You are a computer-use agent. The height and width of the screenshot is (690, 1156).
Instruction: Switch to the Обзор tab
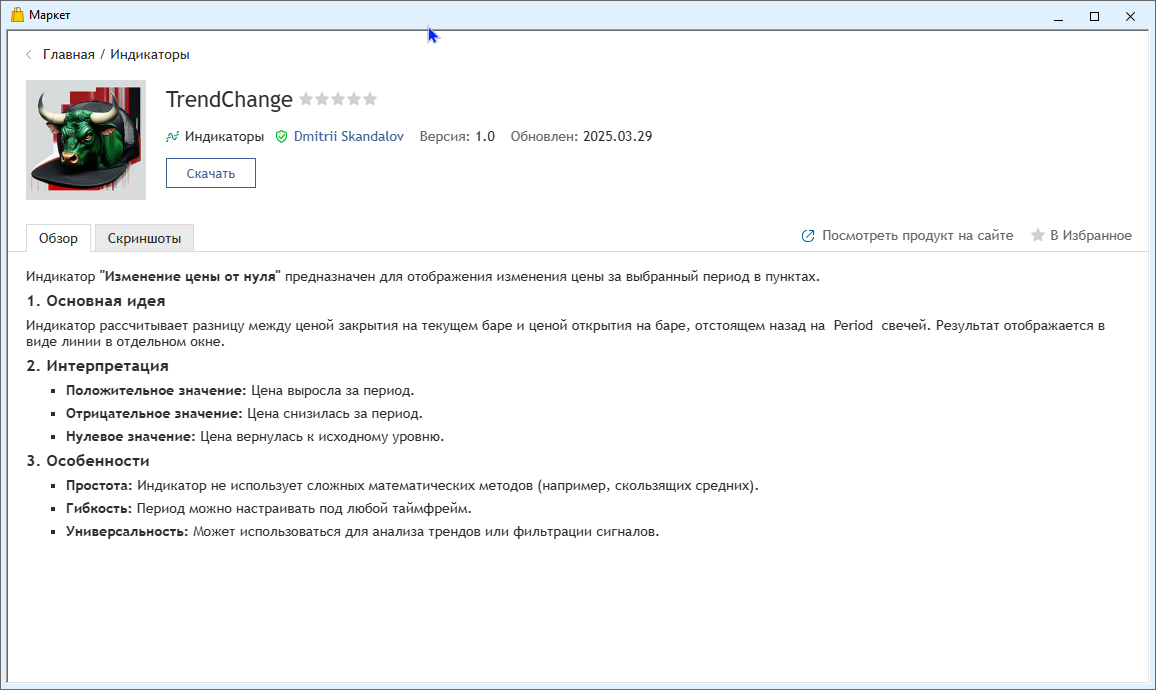(58, 238)
